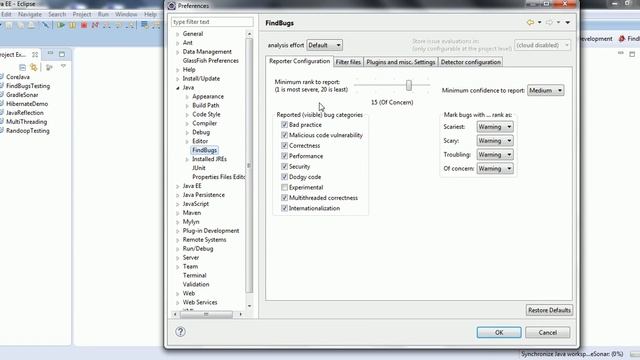Open the Troubling rank dropdown
The height and width of the screenshot is (360, 640).
pyautogui.click(x=495, y=155)
